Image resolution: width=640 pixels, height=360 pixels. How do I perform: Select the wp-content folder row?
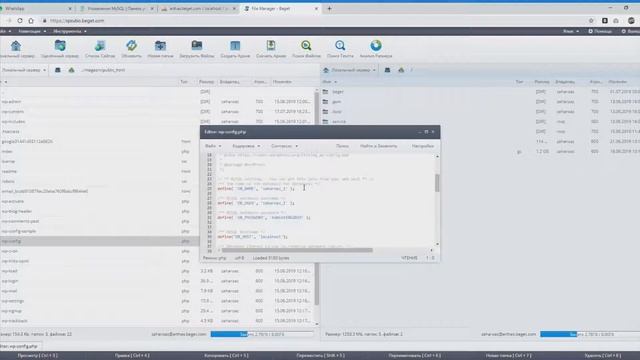tap(157, 111)
